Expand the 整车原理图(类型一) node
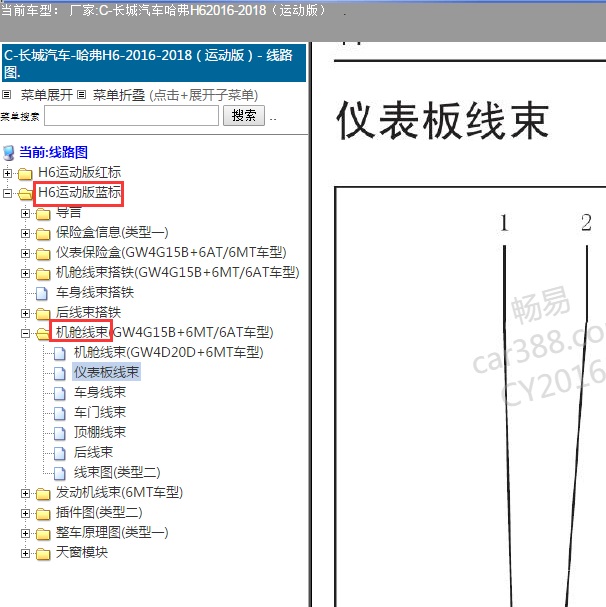The image size is (606, 607). [25, 533]
